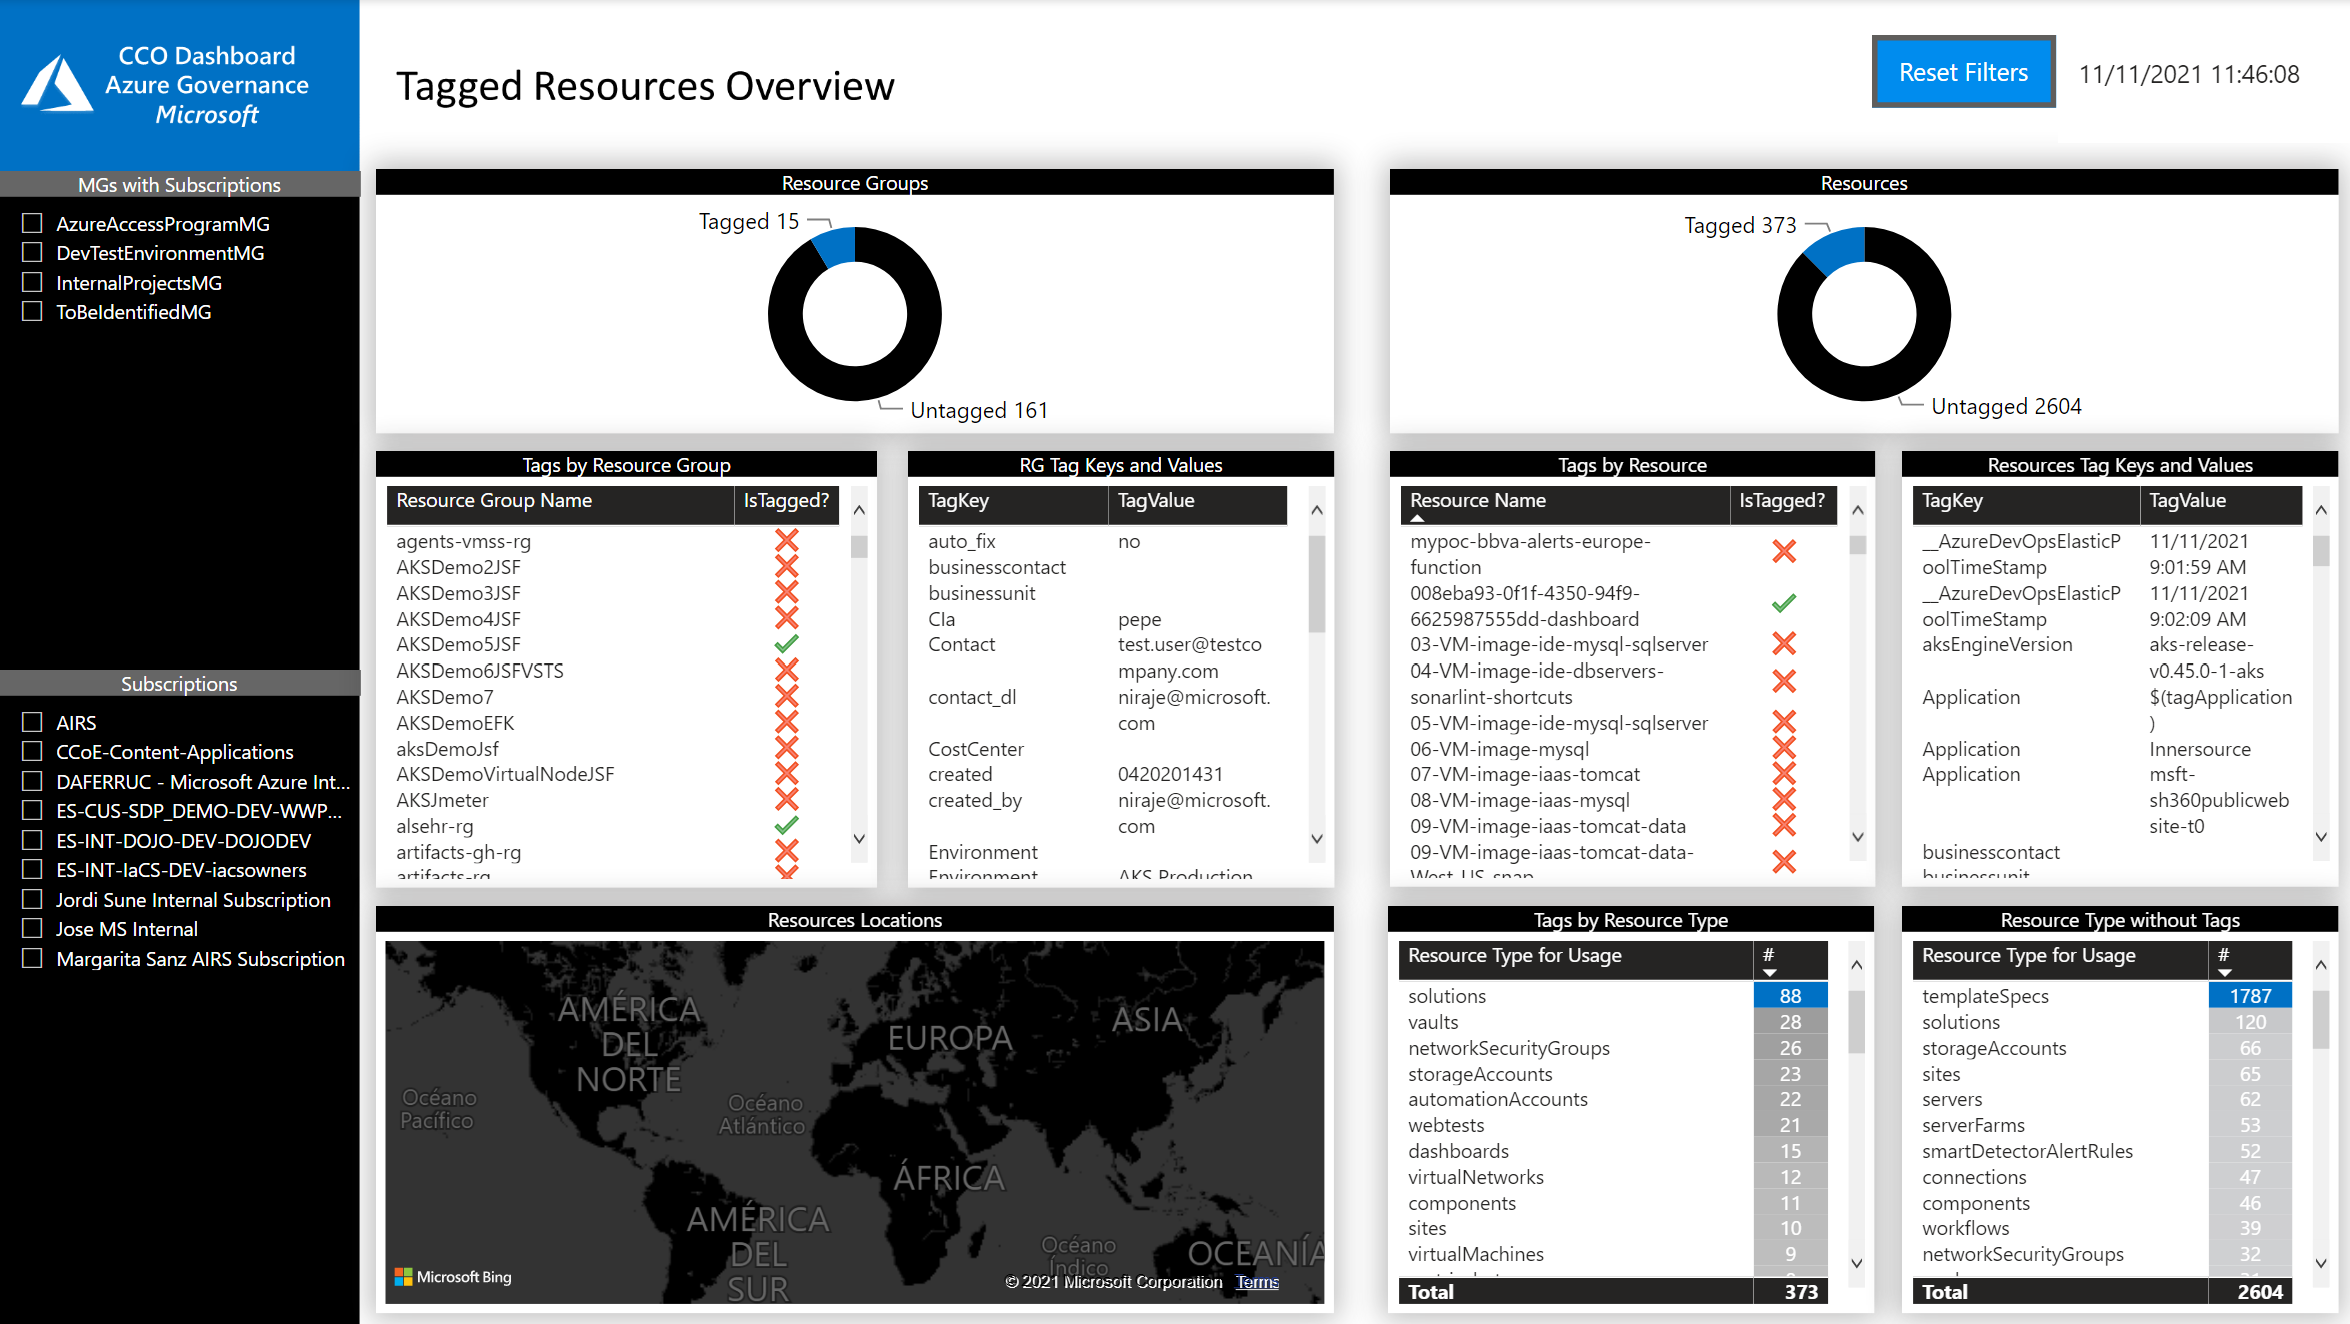
Task: Click scroll up arrow in RG Tag Keys table
Action: pos(1317,510)
